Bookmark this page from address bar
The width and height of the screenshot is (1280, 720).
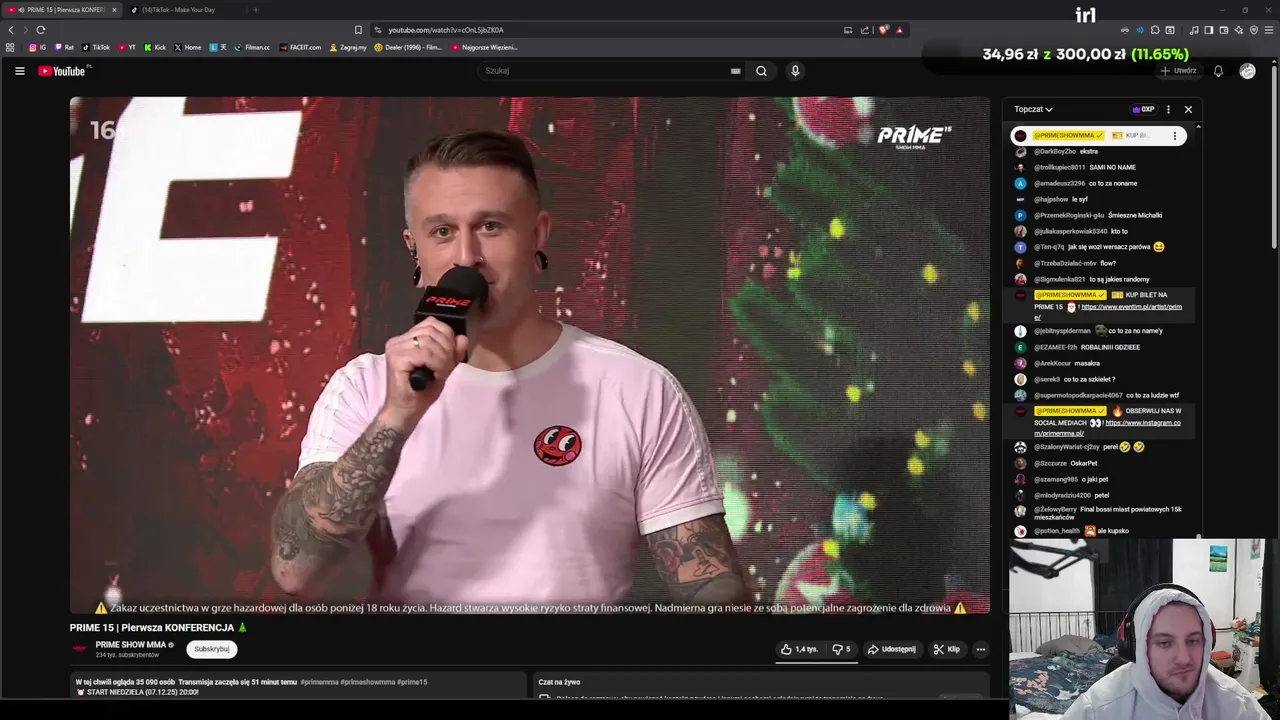click(x=358, y=30)
